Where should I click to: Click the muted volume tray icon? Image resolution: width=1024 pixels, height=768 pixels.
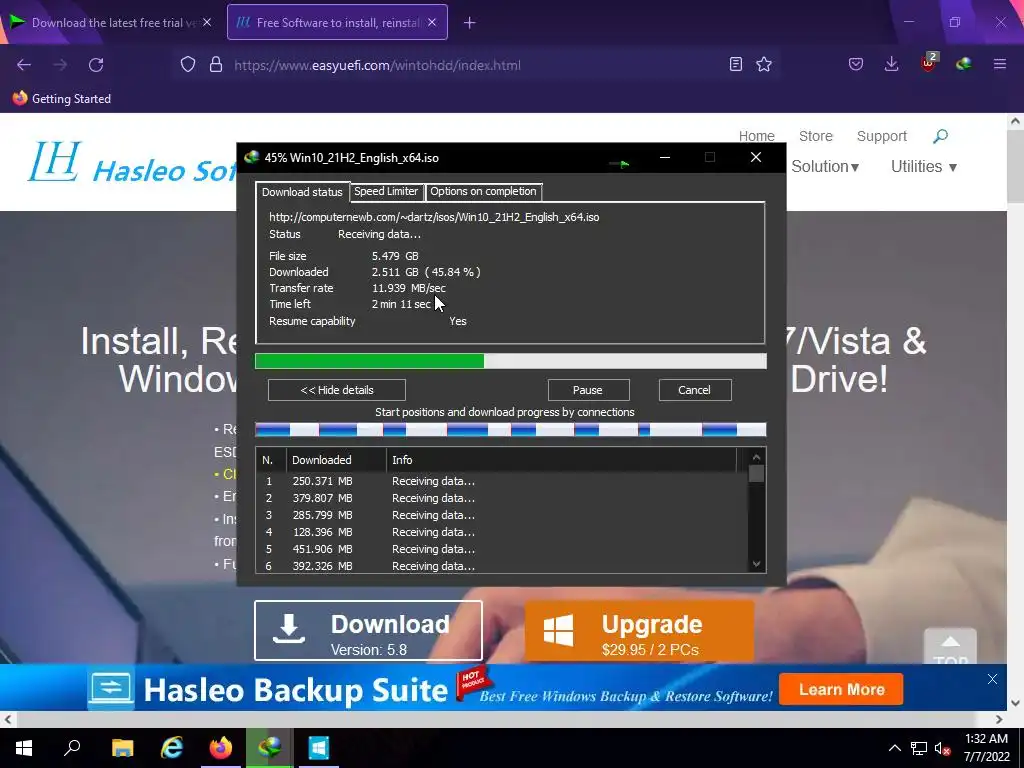coord(942,748)
